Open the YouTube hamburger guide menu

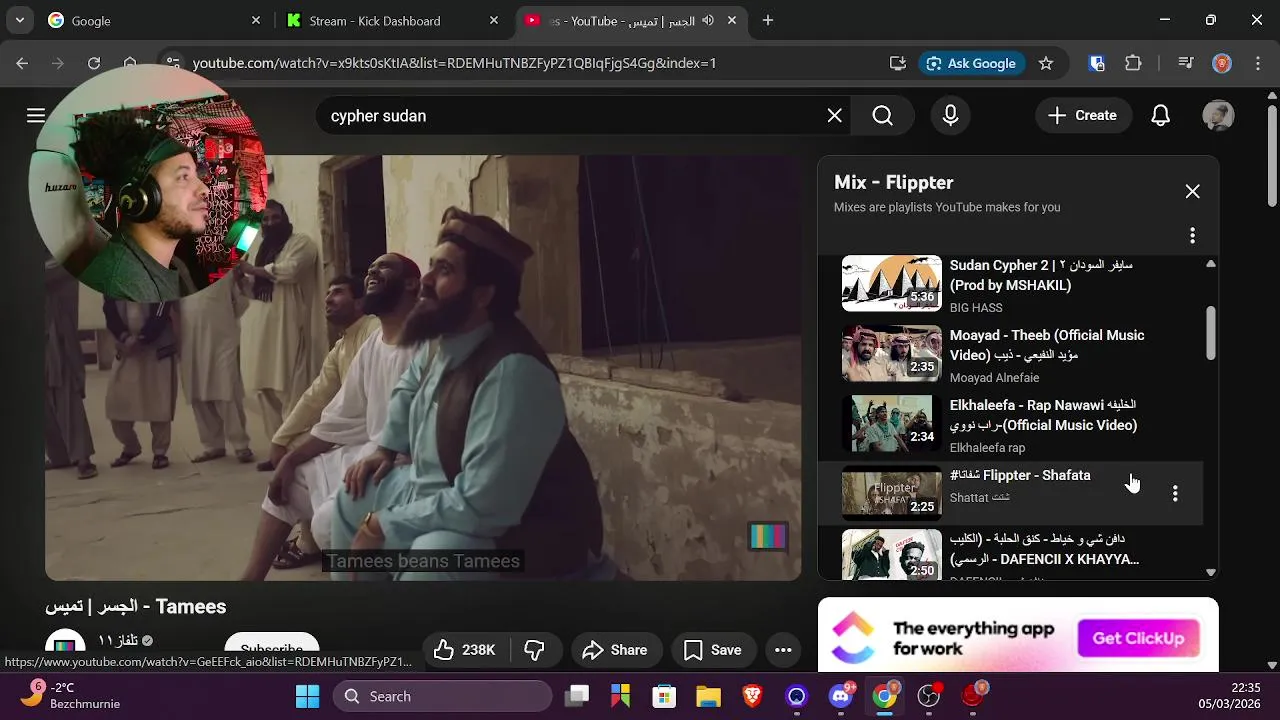pyautogui.click(x=36, y=116)
